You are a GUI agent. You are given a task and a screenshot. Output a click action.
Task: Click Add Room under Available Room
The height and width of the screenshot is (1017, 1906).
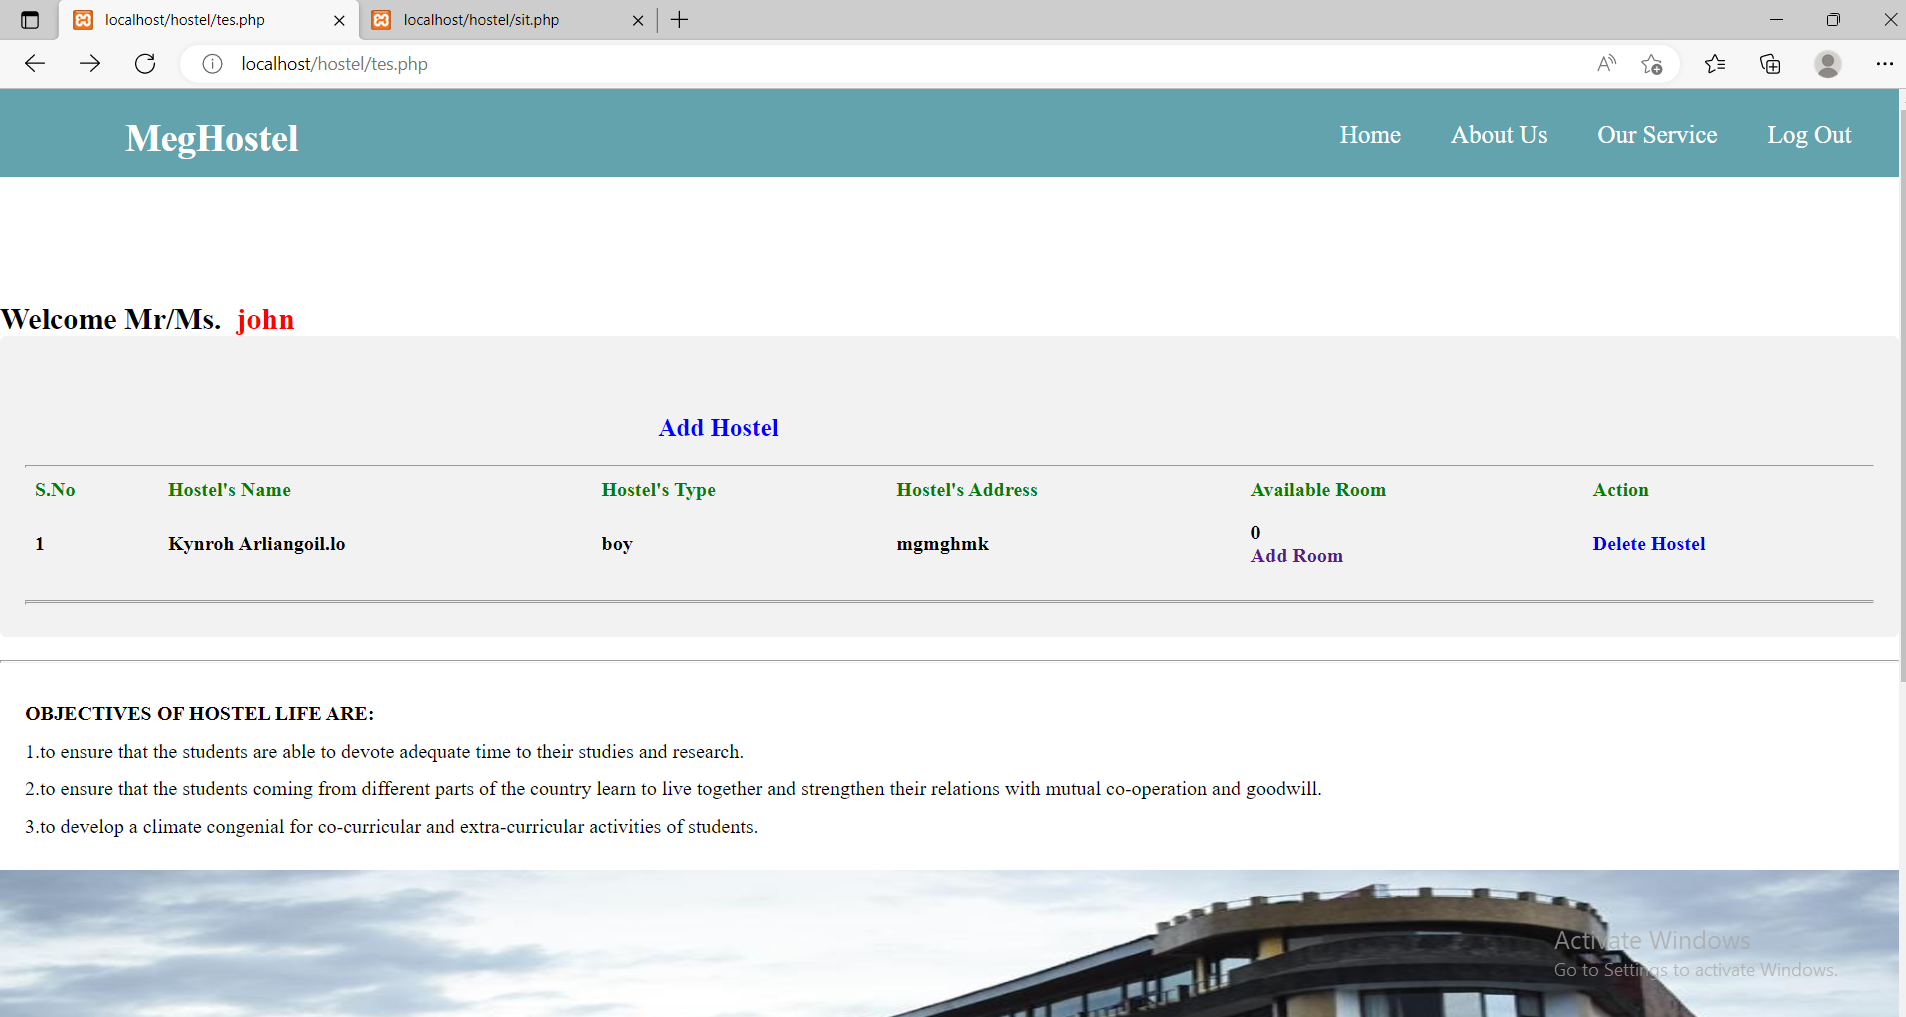point(1297,555)
